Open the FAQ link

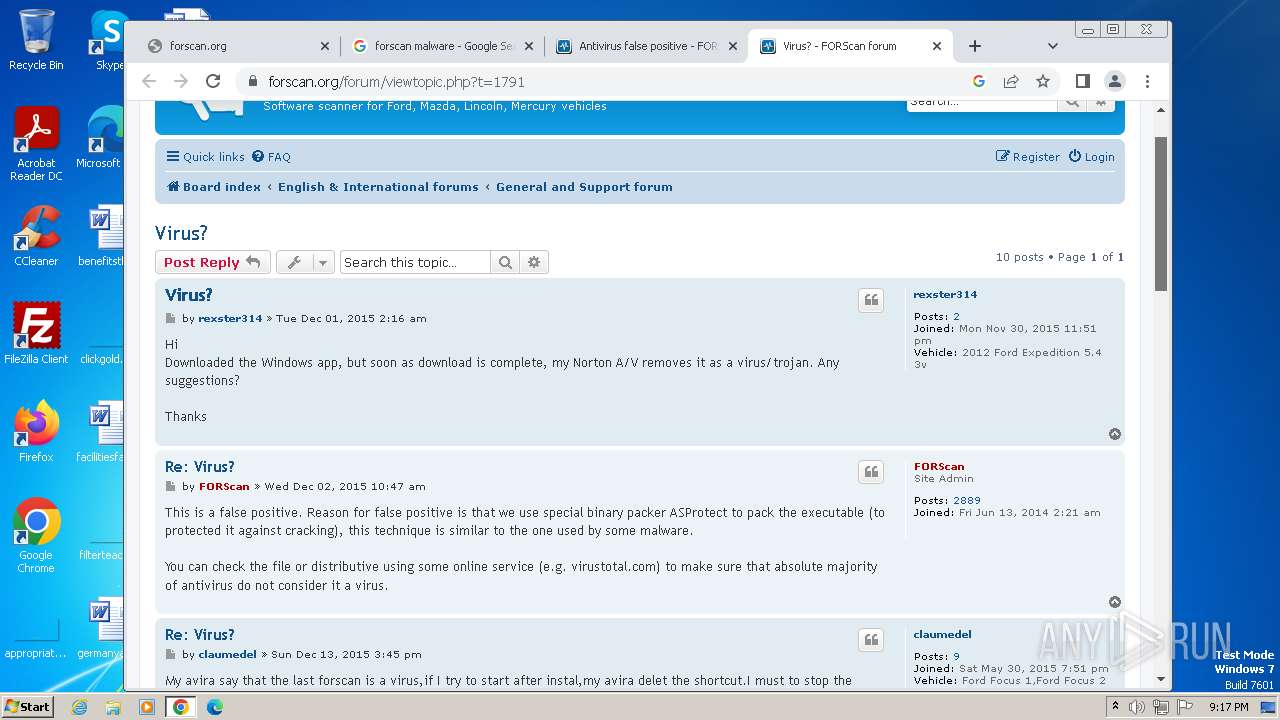(x=271, y=157)
